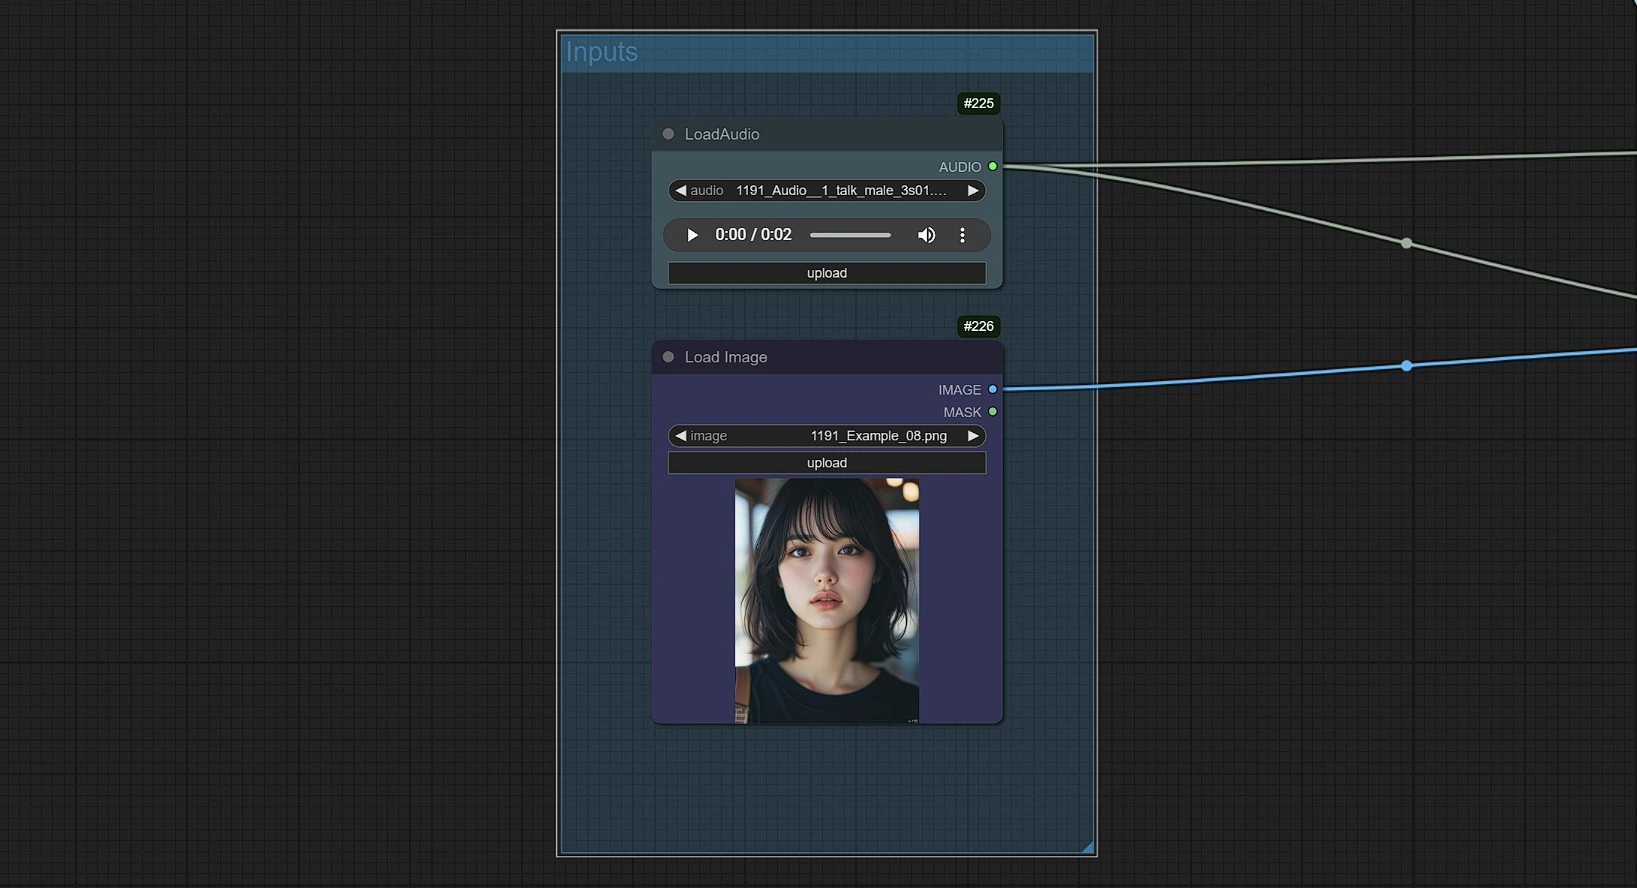Click the portrait preview thumbnail
This screenshot has height=888, width=1637.
827,601
